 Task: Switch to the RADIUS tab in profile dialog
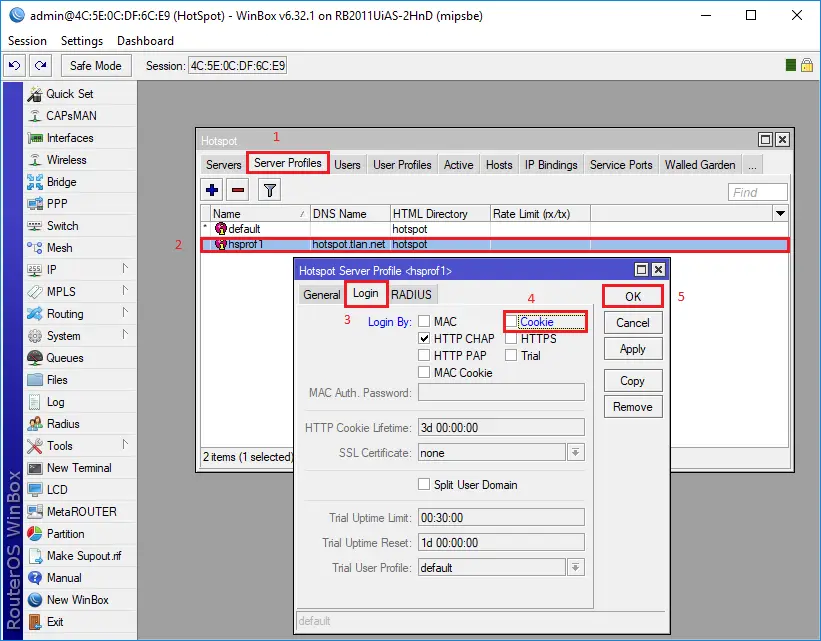[411, 295]
